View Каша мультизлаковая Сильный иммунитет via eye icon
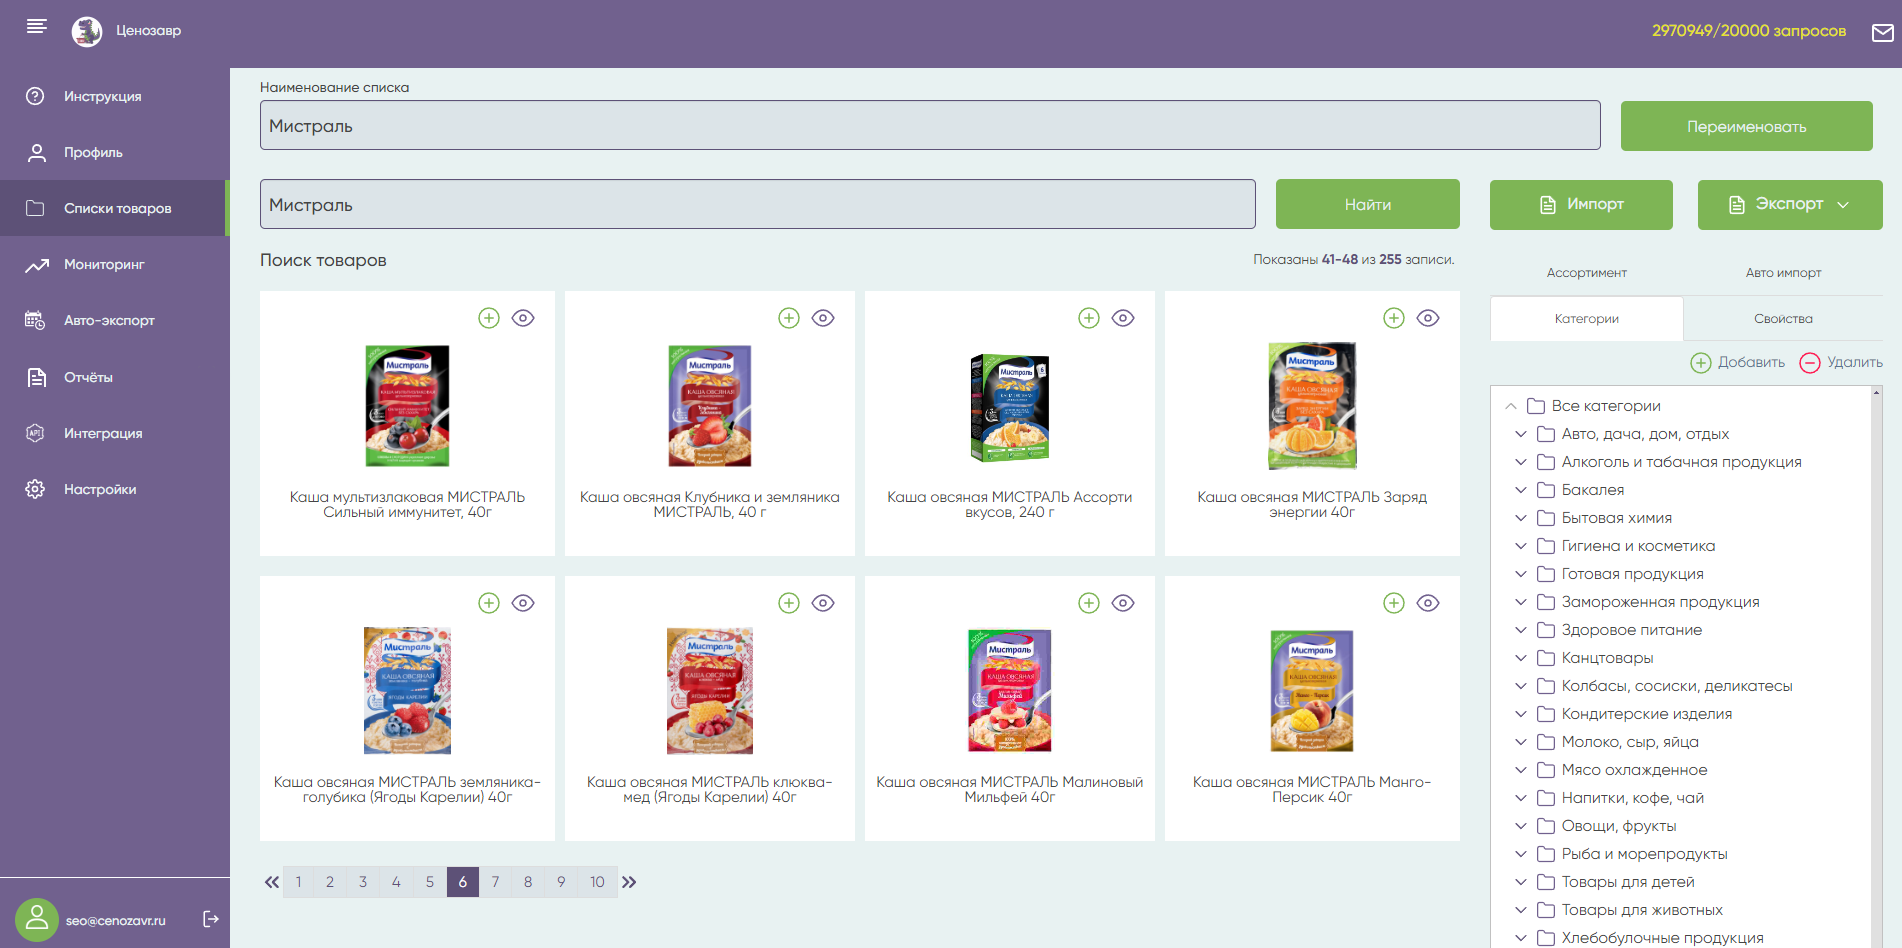The width and height of the screenshot is (1902, 948). (x=523, y=318)
